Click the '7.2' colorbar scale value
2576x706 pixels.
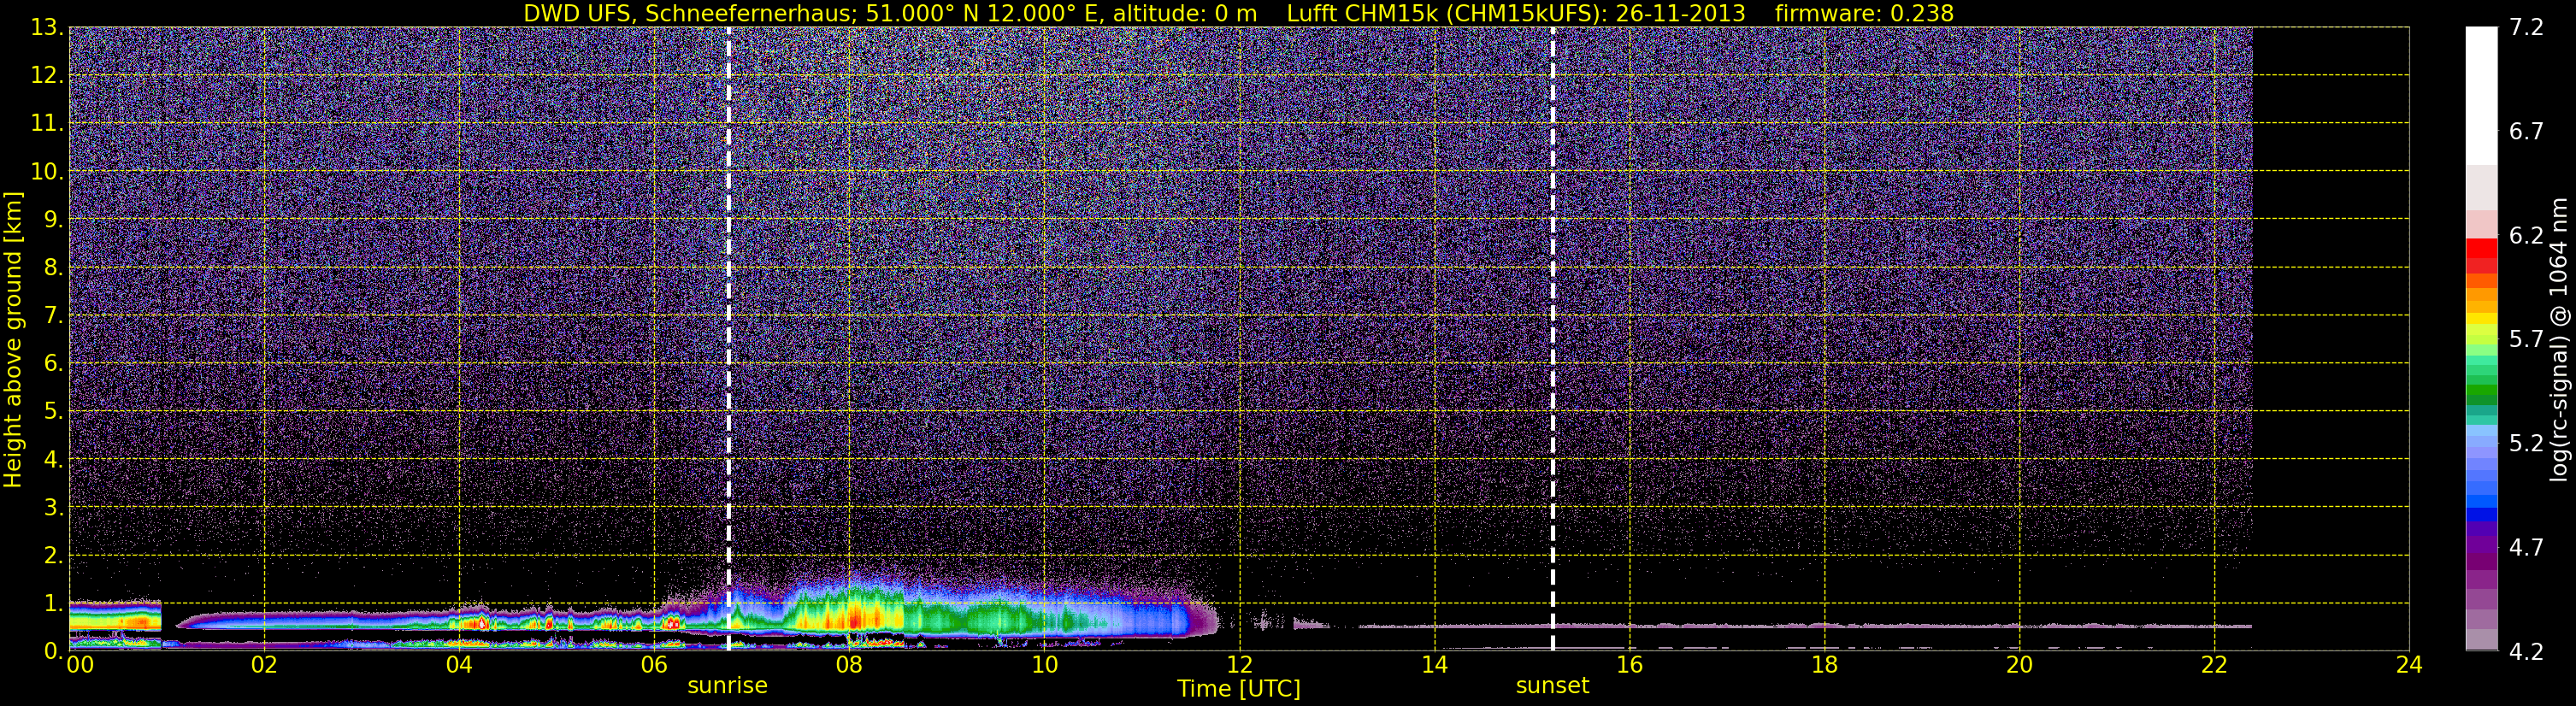[x=2526, y=28]
